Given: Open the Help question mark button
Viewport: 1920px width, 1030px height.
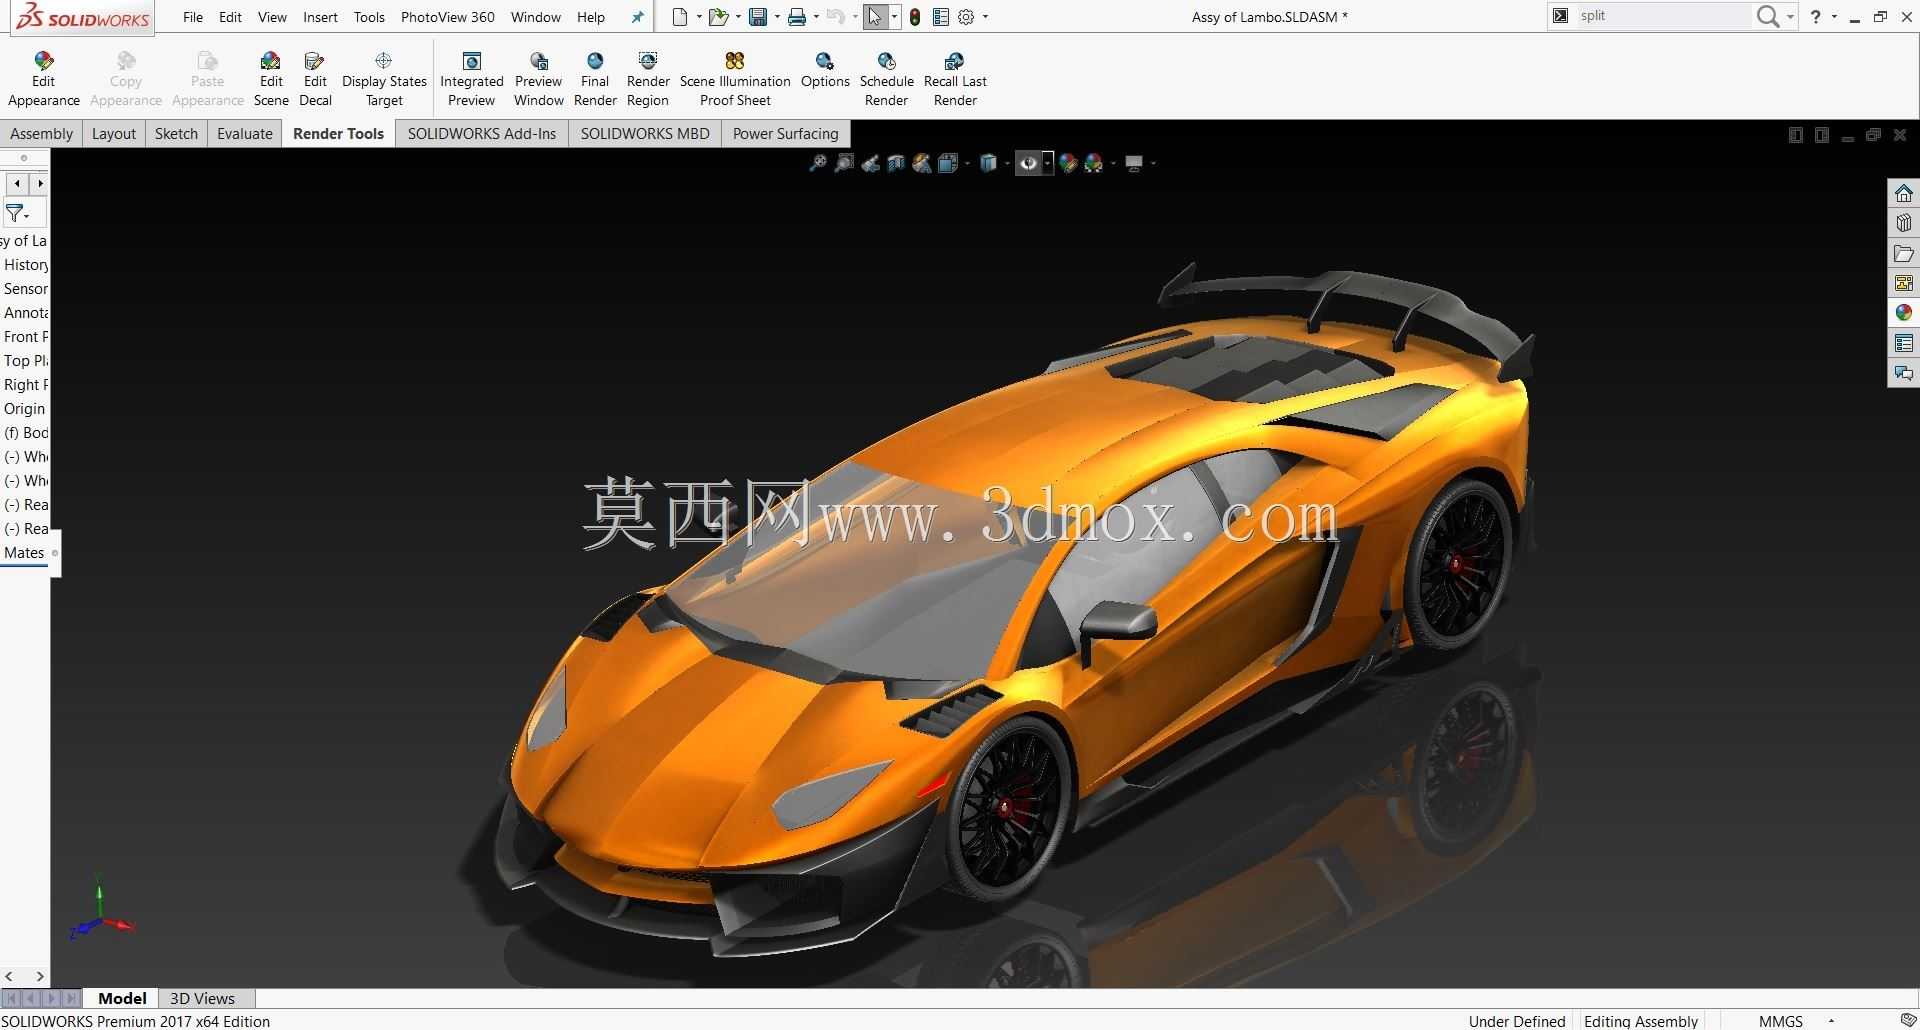Looking at the screenshot, I should (x=1816, y=16).
